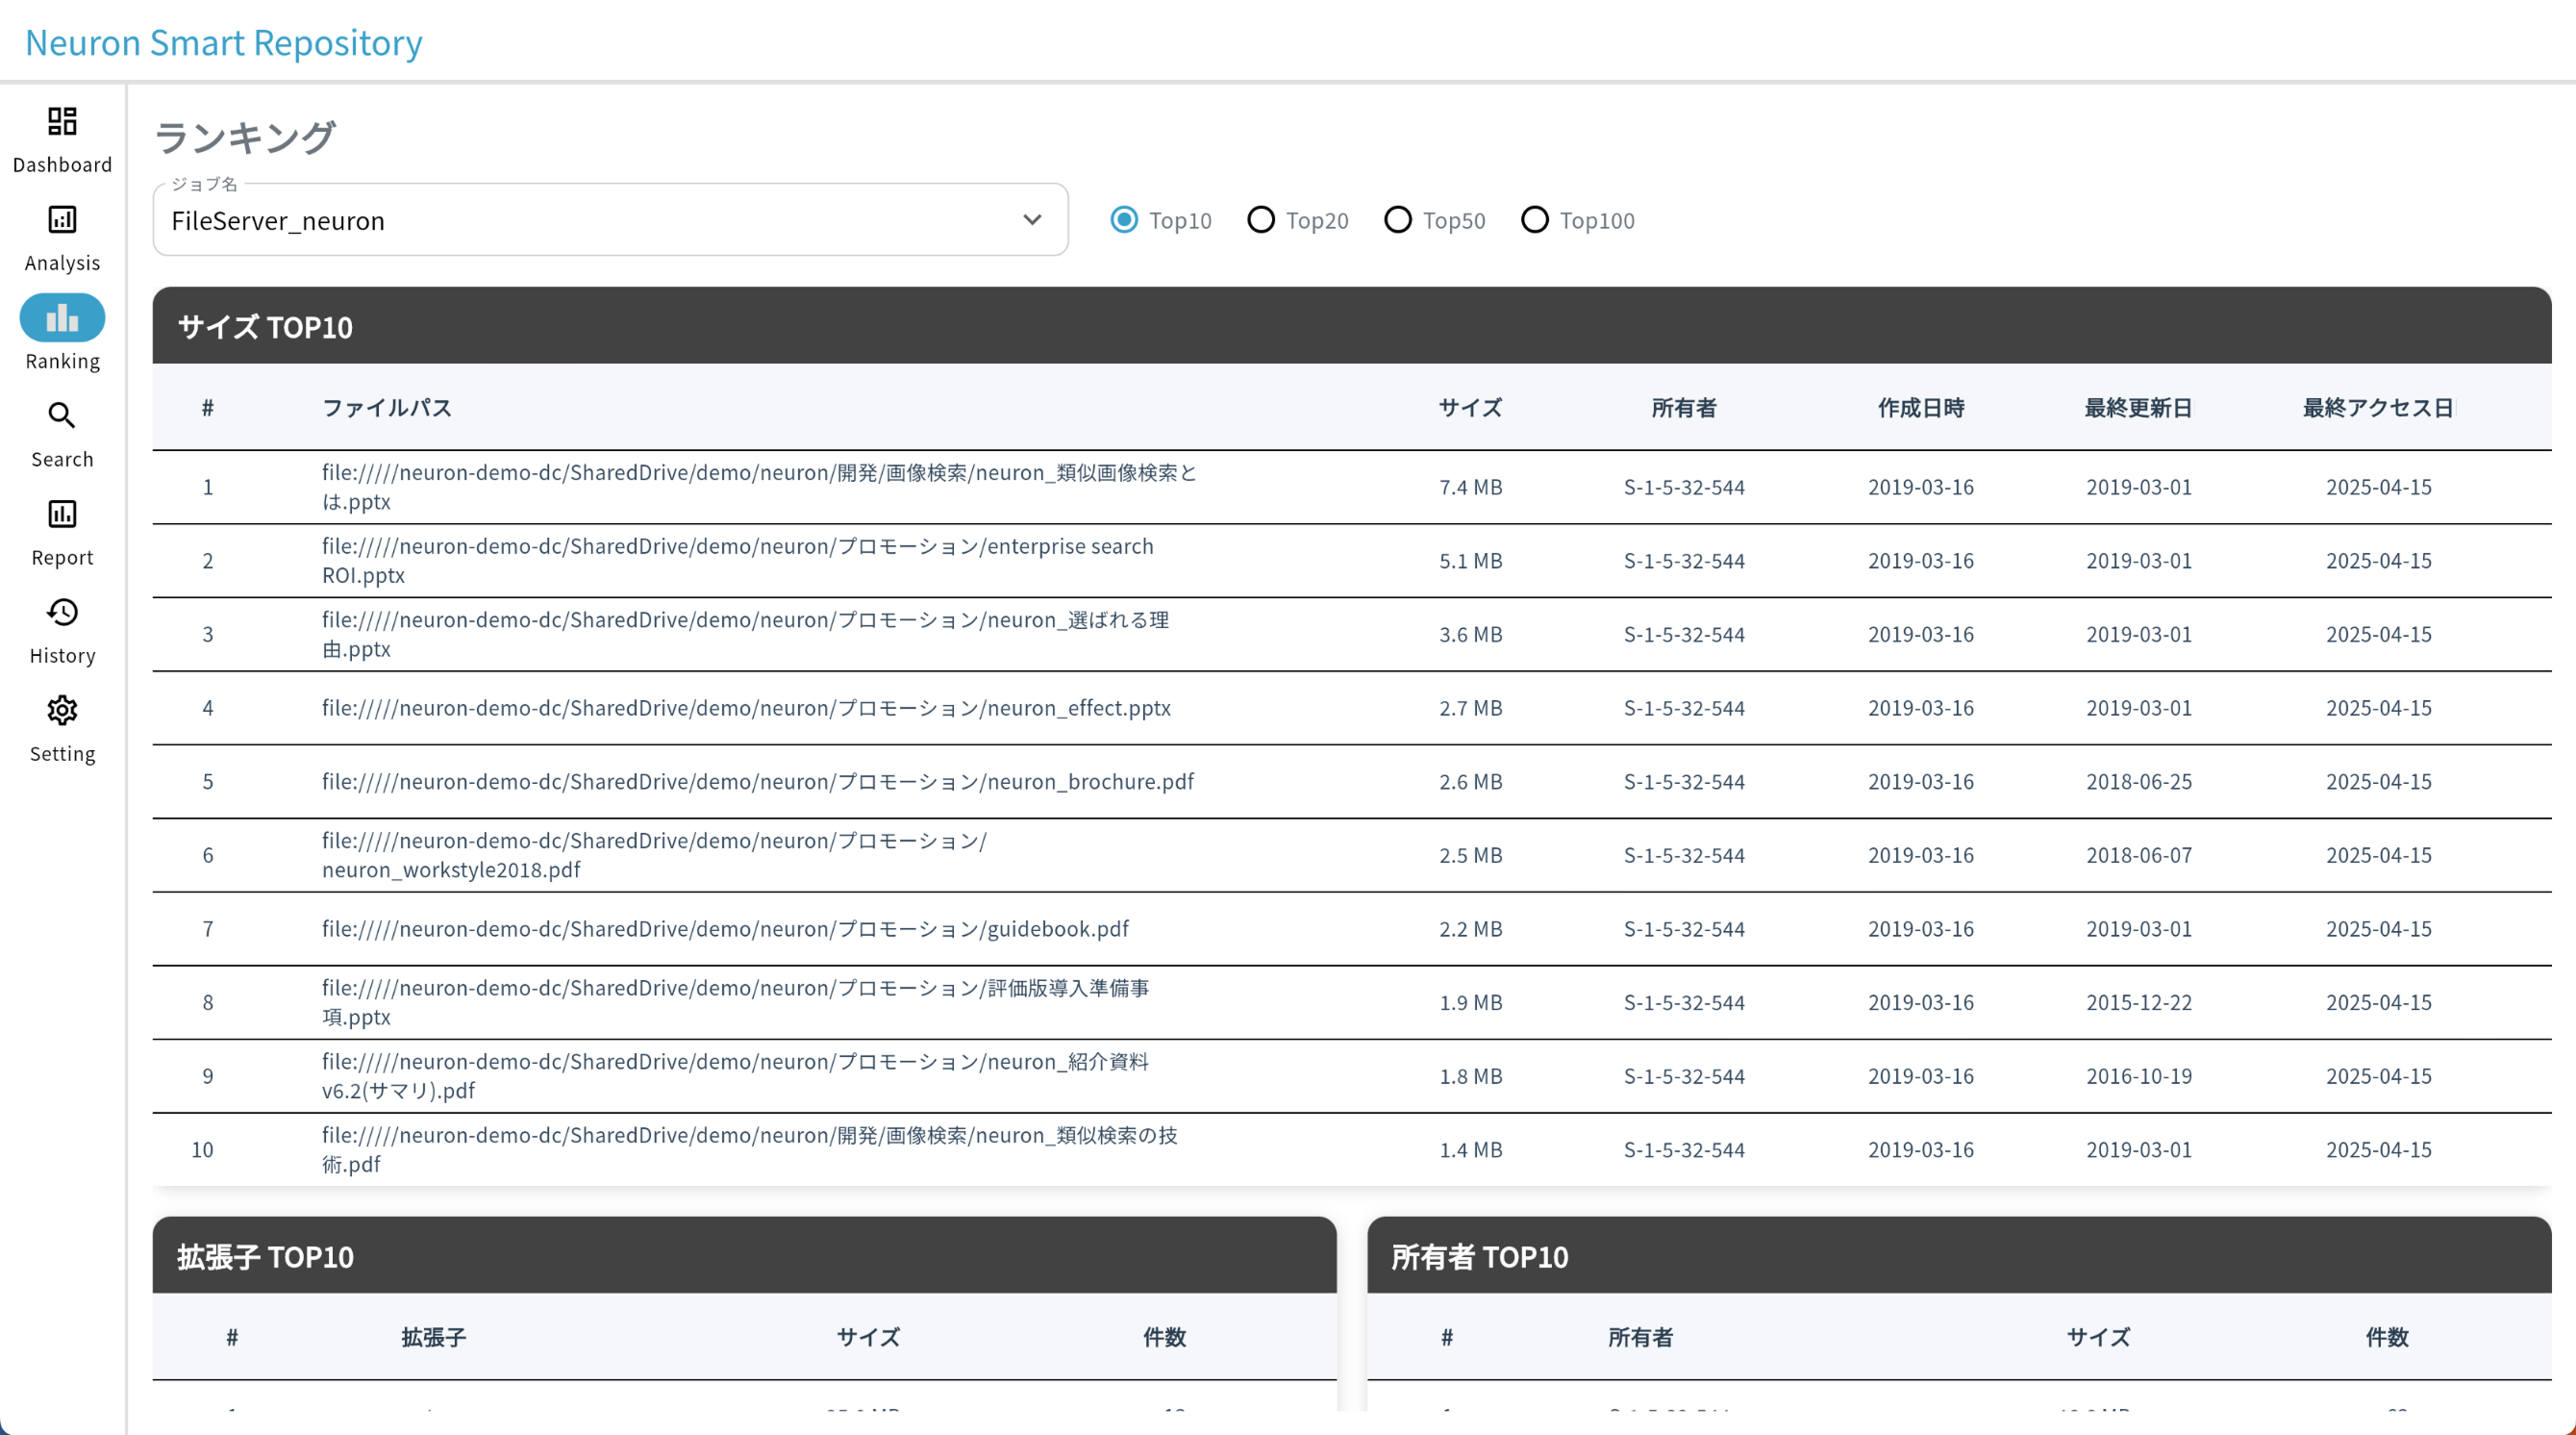Click the ランキング page heading
This screenshot has height=1435, width=2576.
pos(244,137)
